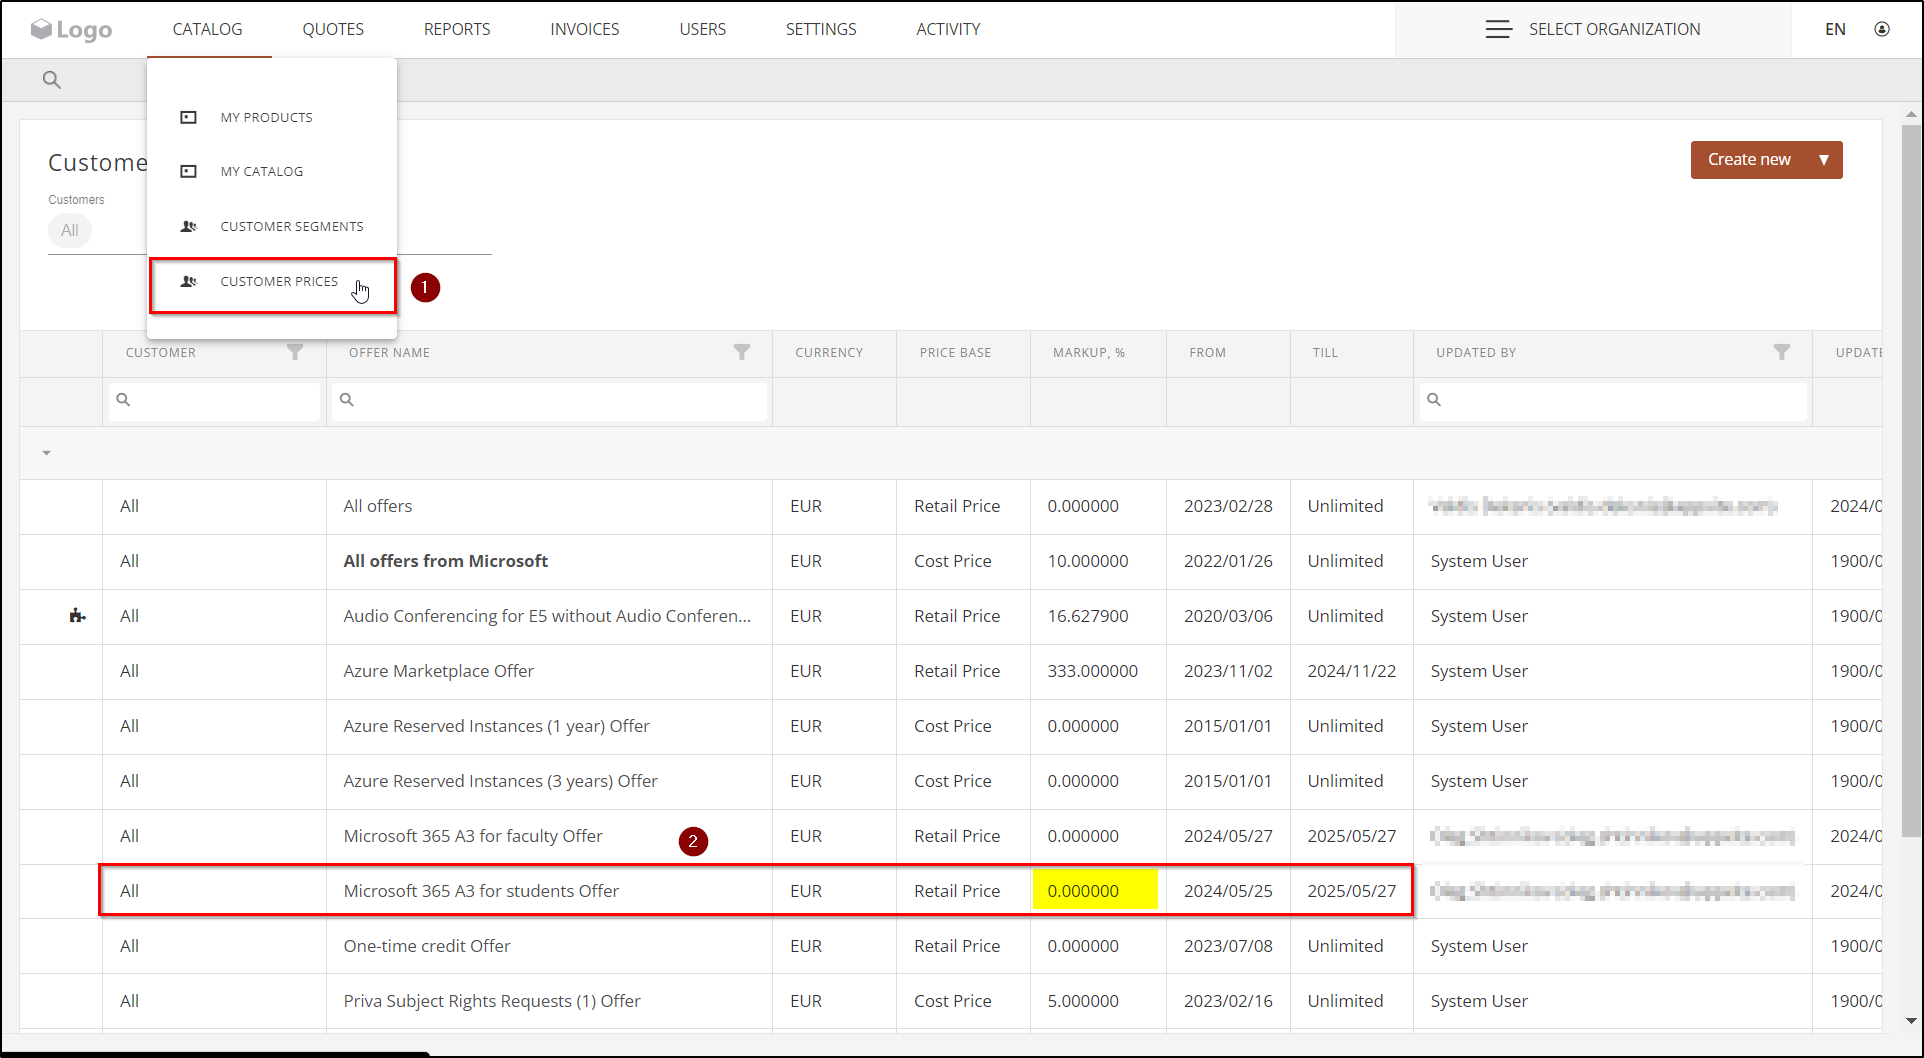Select 'Azure Marketplace Offer' row

click(439, 671)
